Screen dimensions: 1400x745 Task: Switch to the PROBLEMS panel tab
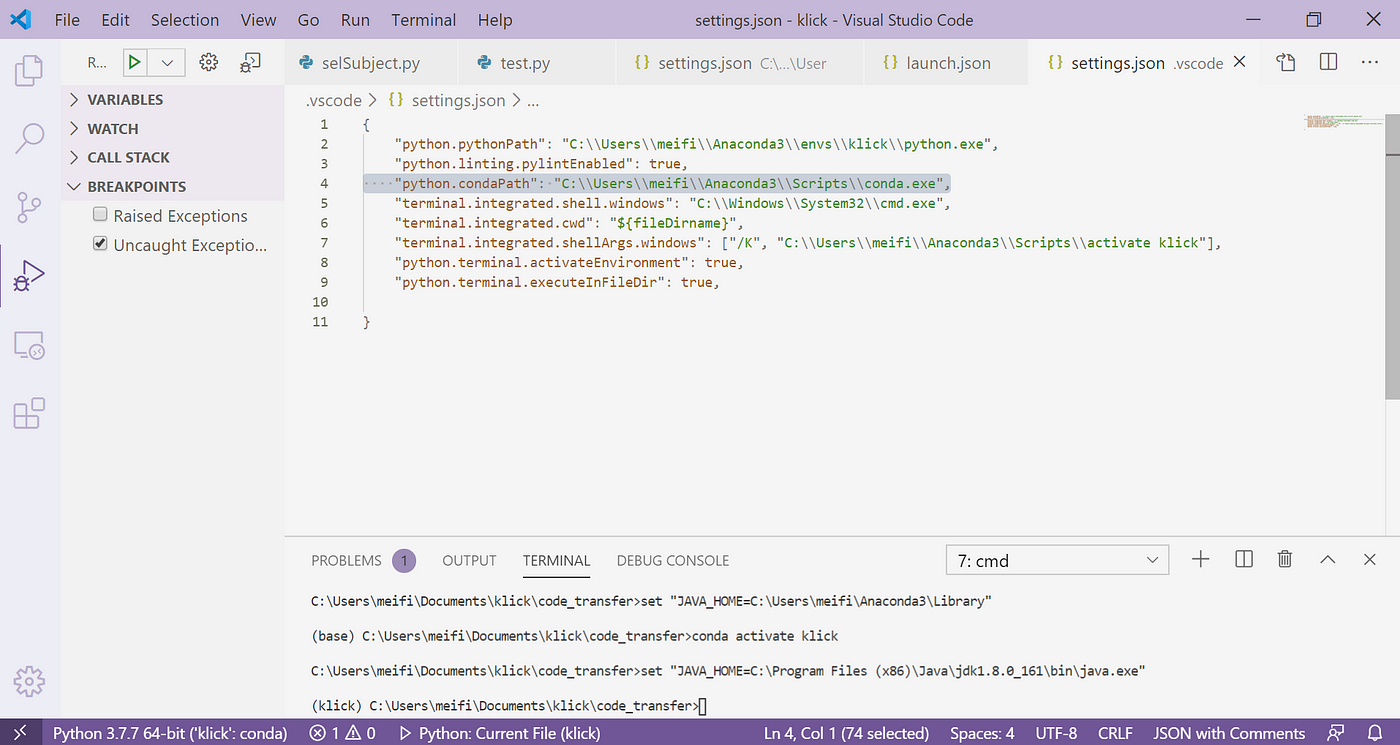point(363,560)
